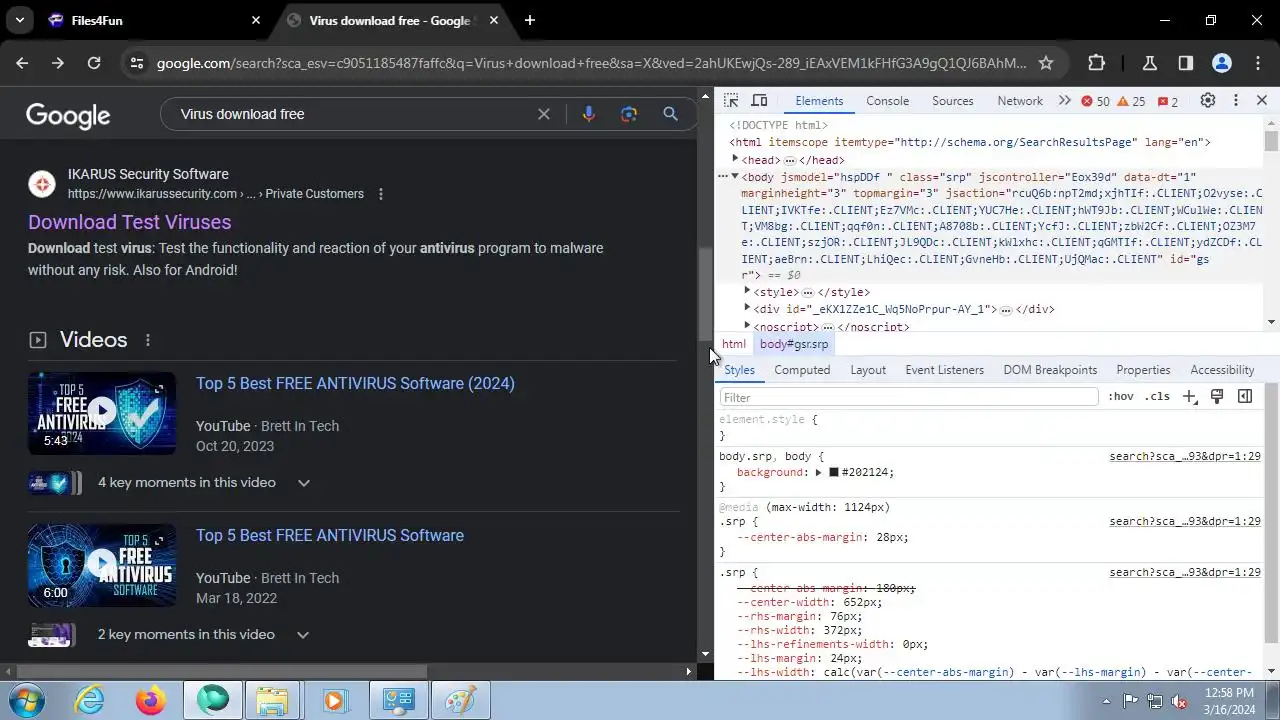1280x720 pixels.
Task: Open the DevTools settings gear
Action: click(1208, 101)
